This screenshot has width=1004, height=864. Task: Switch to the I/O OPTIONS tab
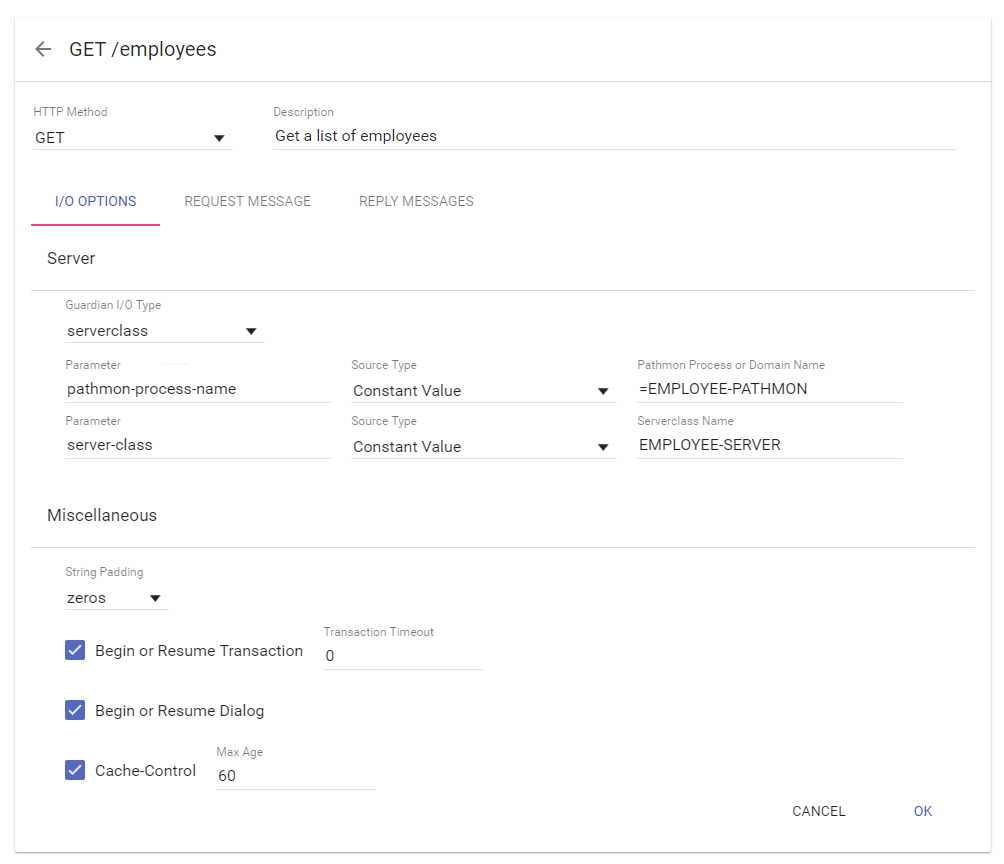point(96,201)
